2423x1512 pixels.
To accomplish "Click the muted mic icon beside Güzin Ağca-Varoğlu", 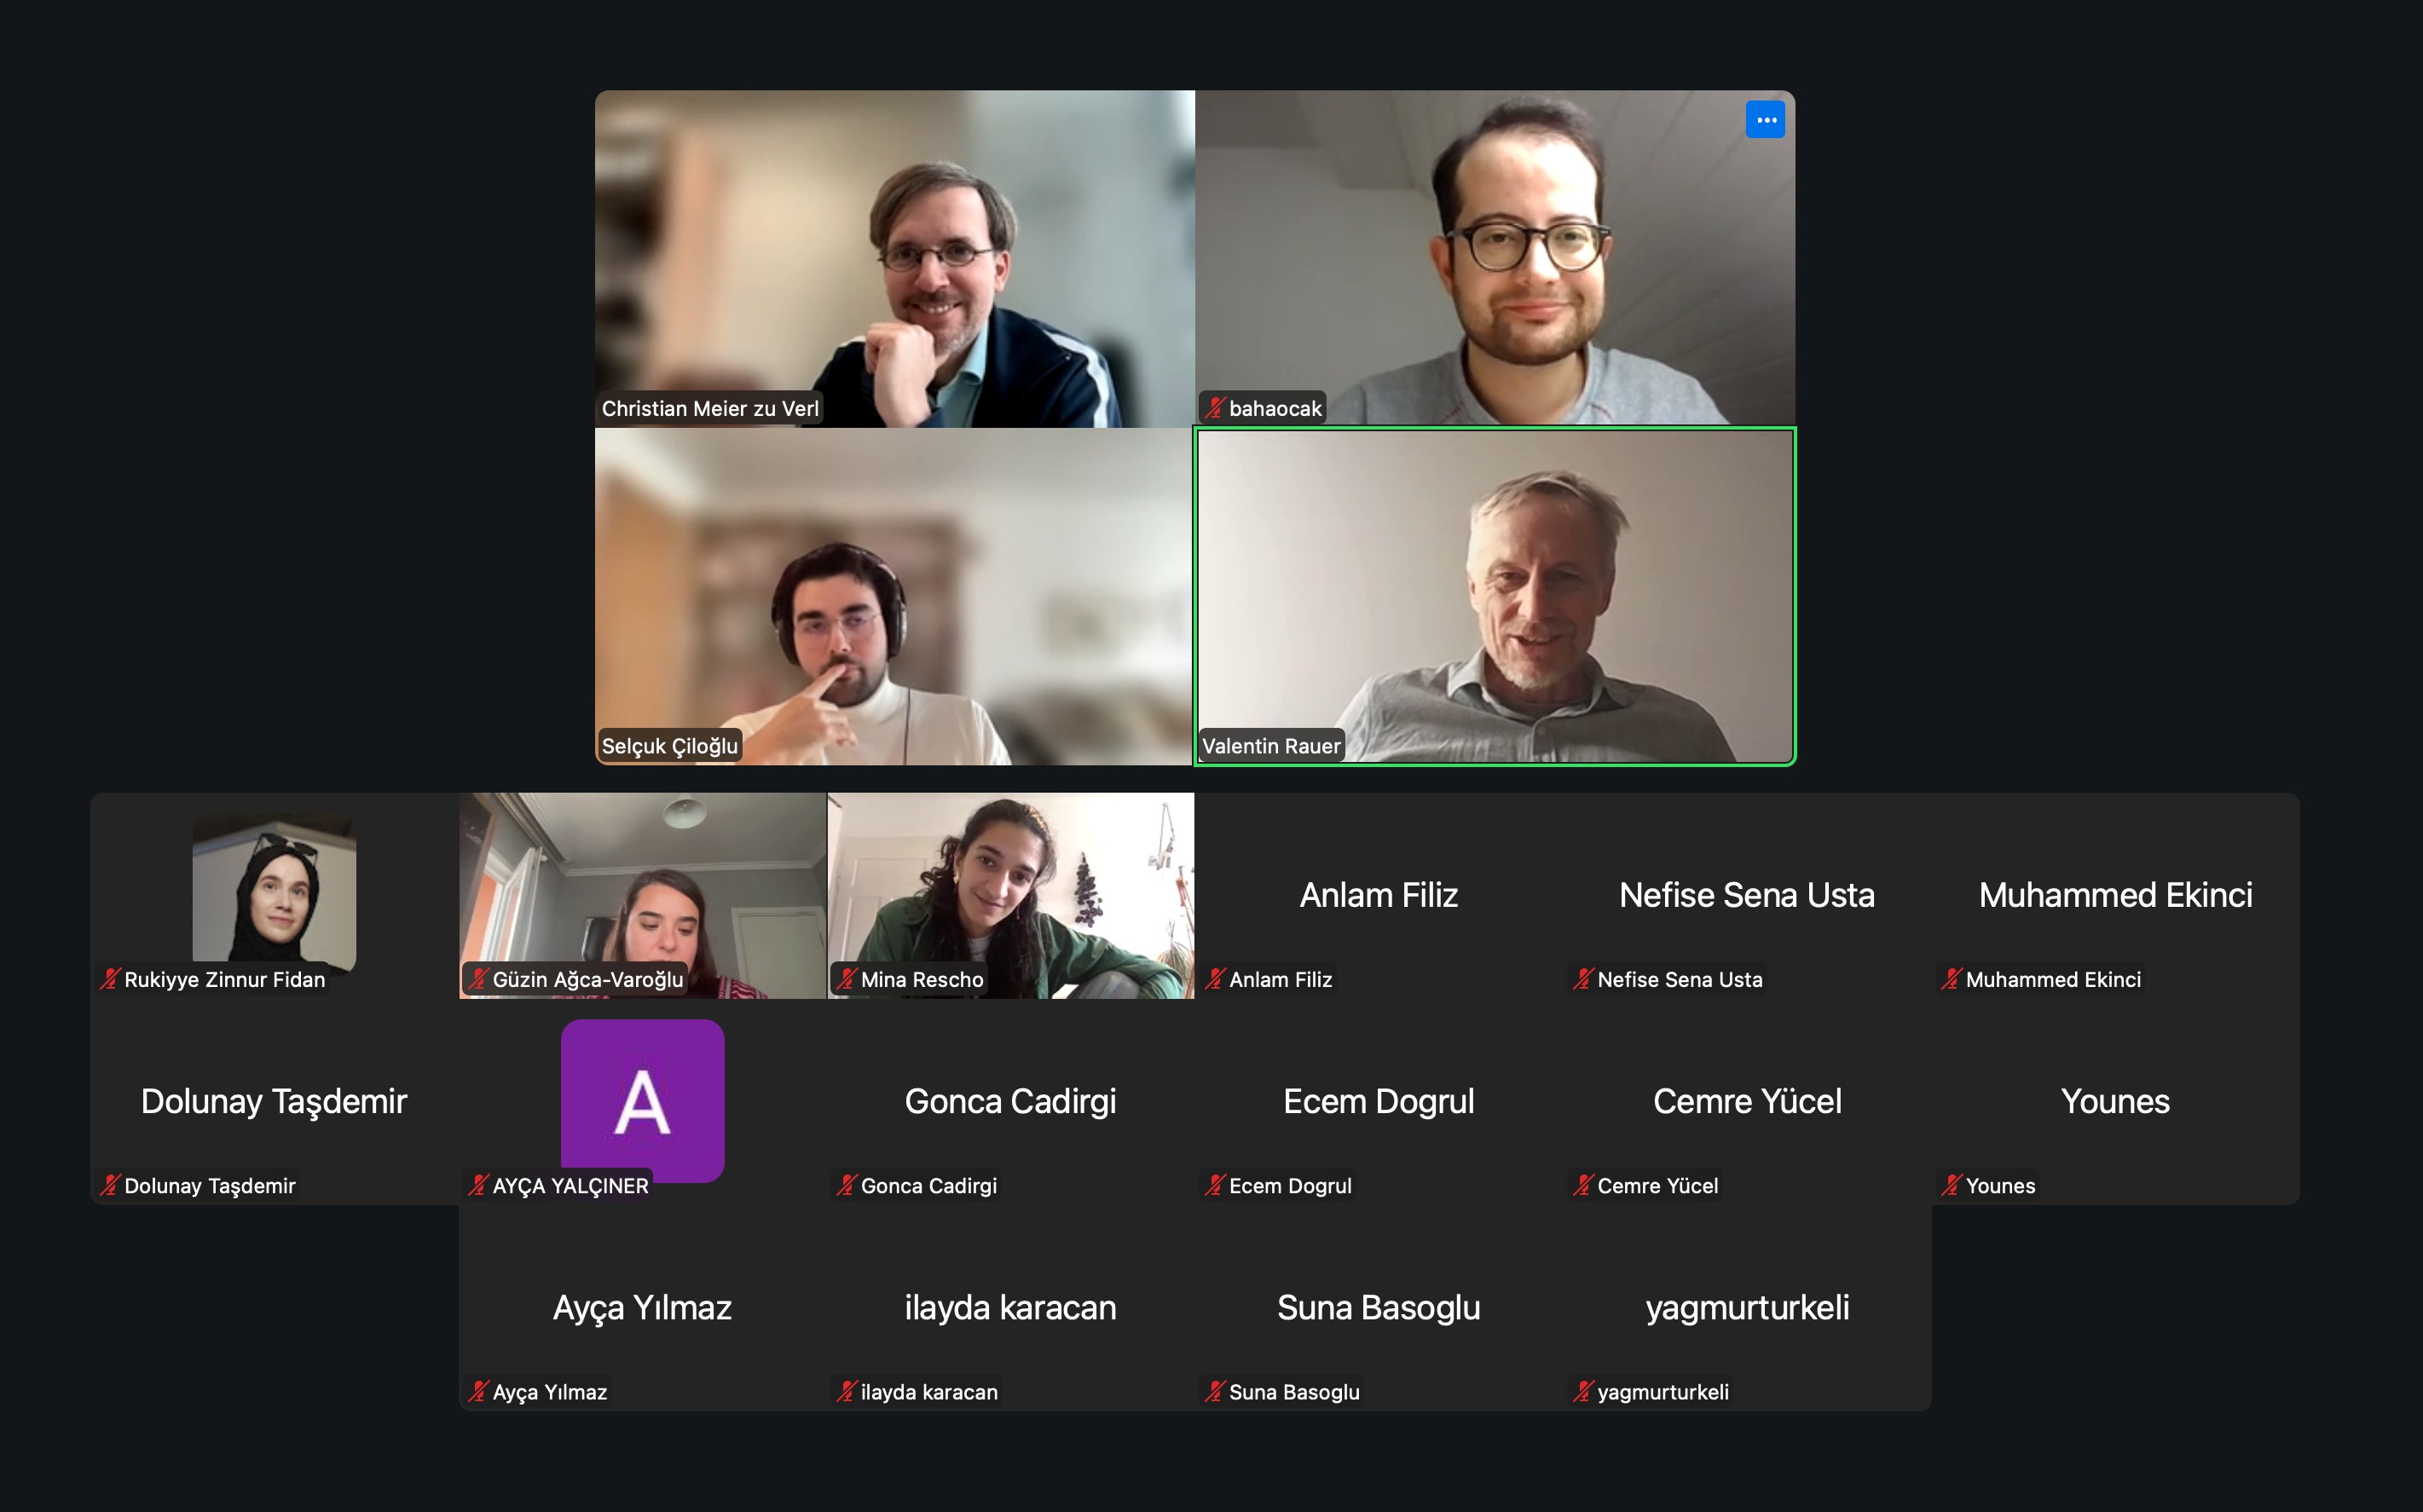I will tap(478, 979).
